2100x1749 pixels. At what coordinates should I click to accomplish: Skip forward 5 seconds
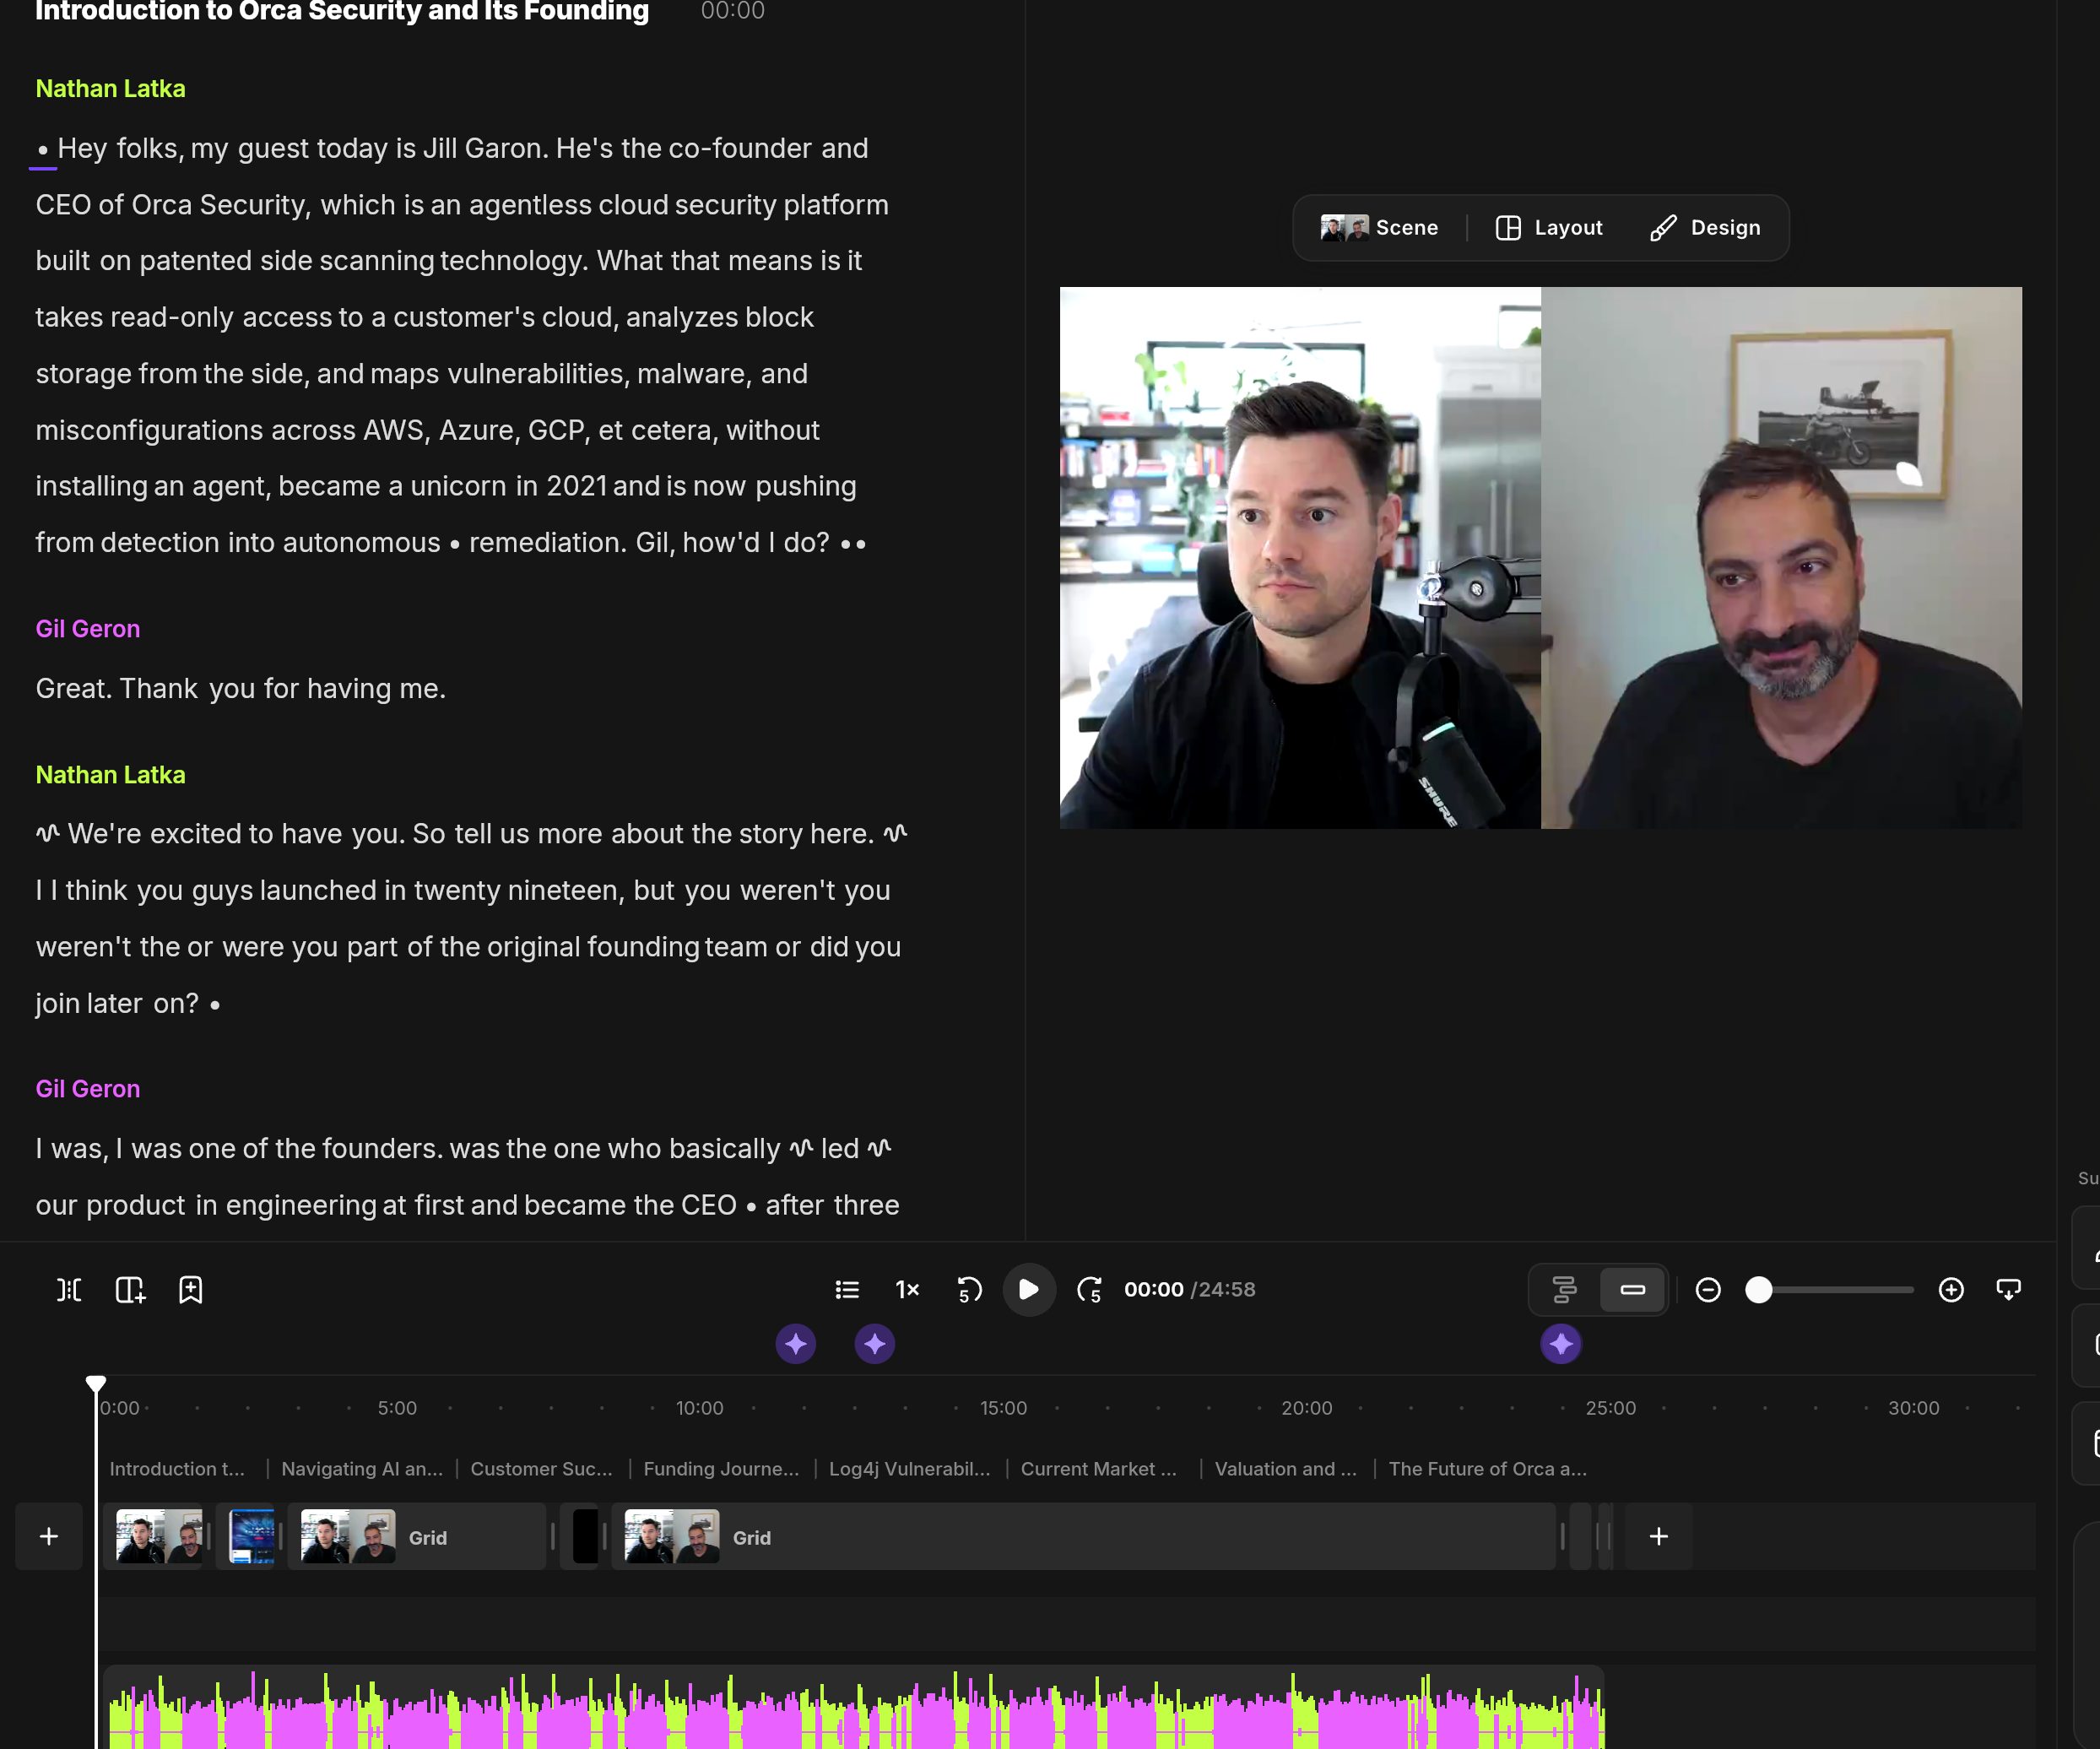coord(1089,1290)
